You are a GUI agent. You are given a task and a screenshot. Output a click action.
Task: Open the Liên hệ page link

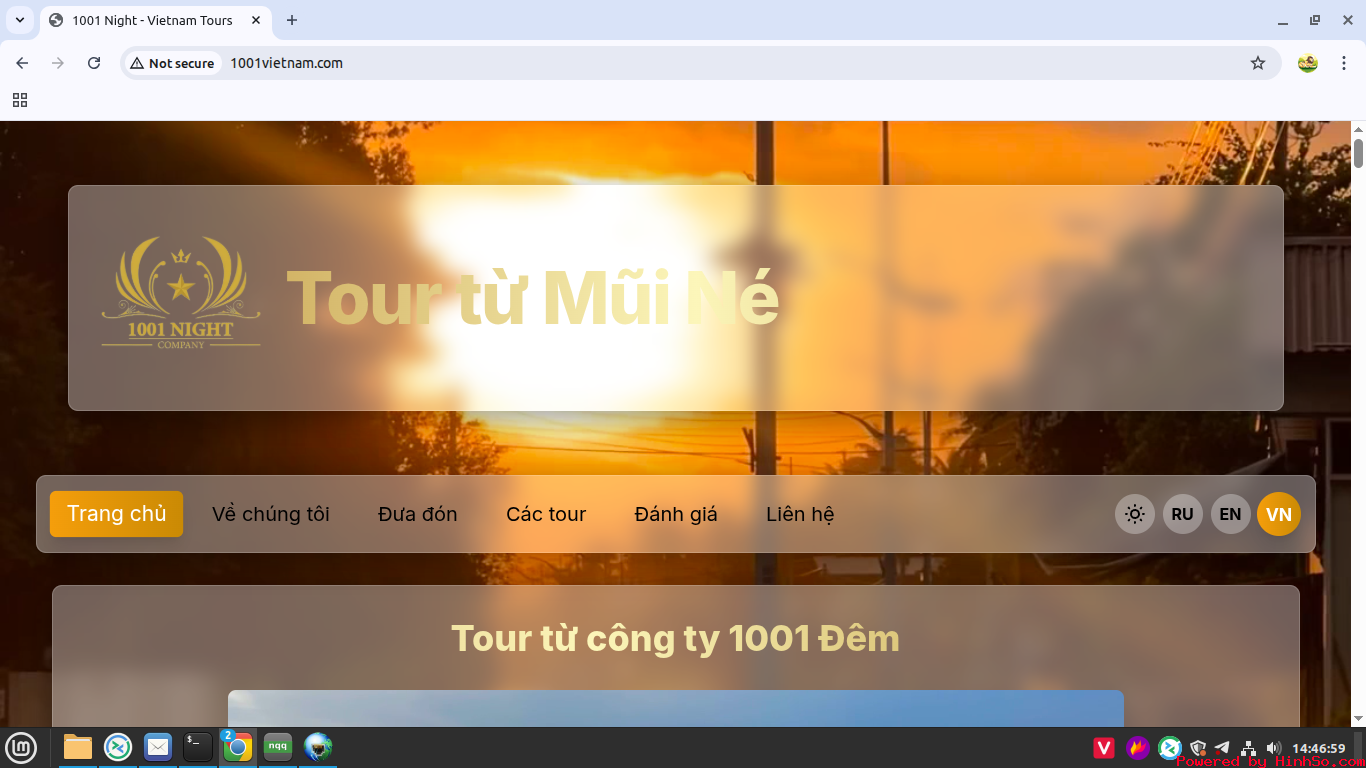(x=800, y=513)
